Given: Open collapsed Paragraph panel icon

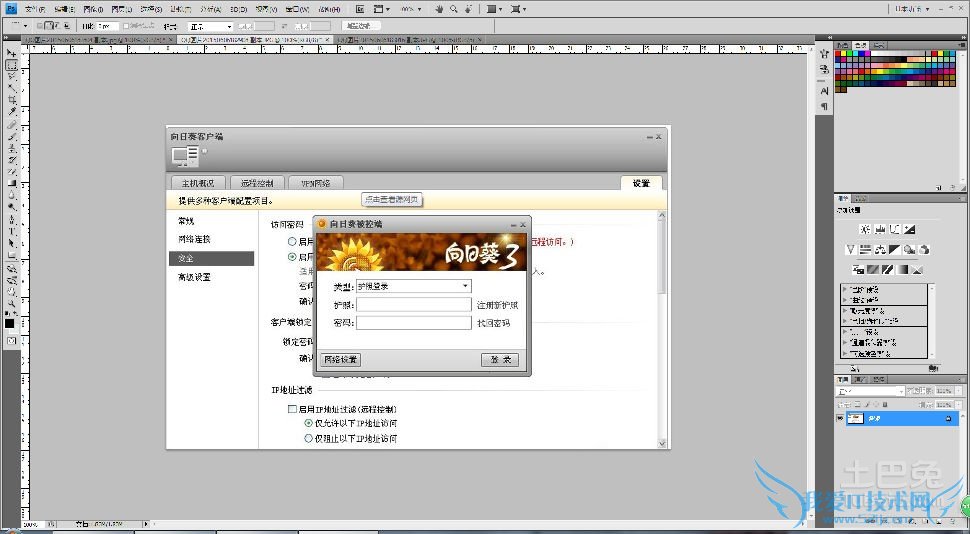Looking at the screenshot, I should click(825, 106).
